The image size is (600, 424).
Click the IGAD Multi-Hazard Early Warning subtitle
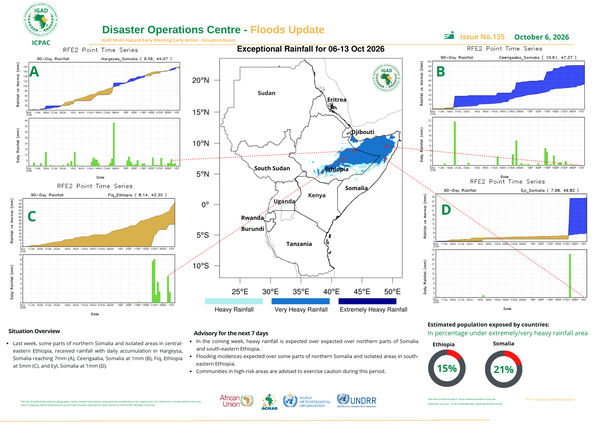[x=168, y=40]
